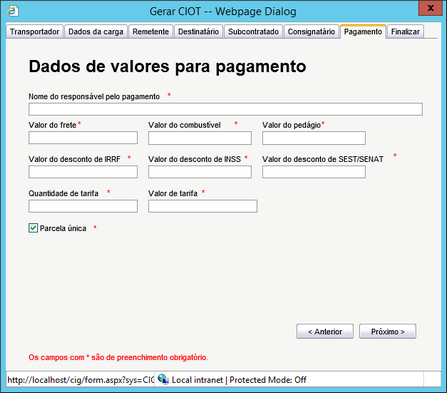Select the Valor do pedágio input
Image resolution: width=447 pixels, height=393 pixels.
coord(314,138)
